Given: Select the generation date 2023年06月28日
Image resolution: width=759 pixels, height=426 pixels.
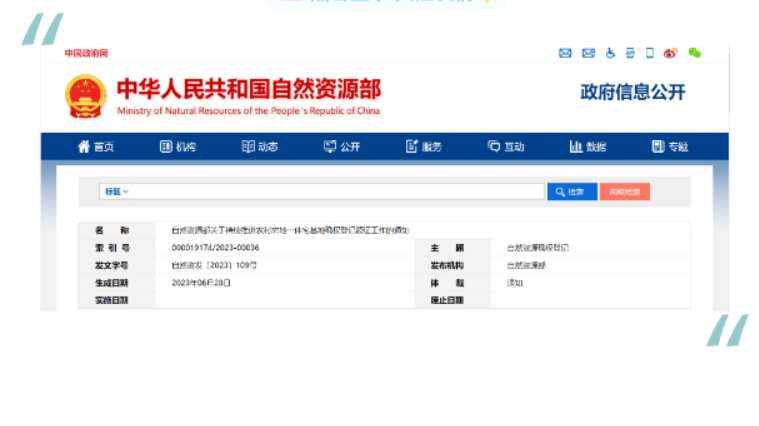Looking at the screenshot, I should click(201, 283).
